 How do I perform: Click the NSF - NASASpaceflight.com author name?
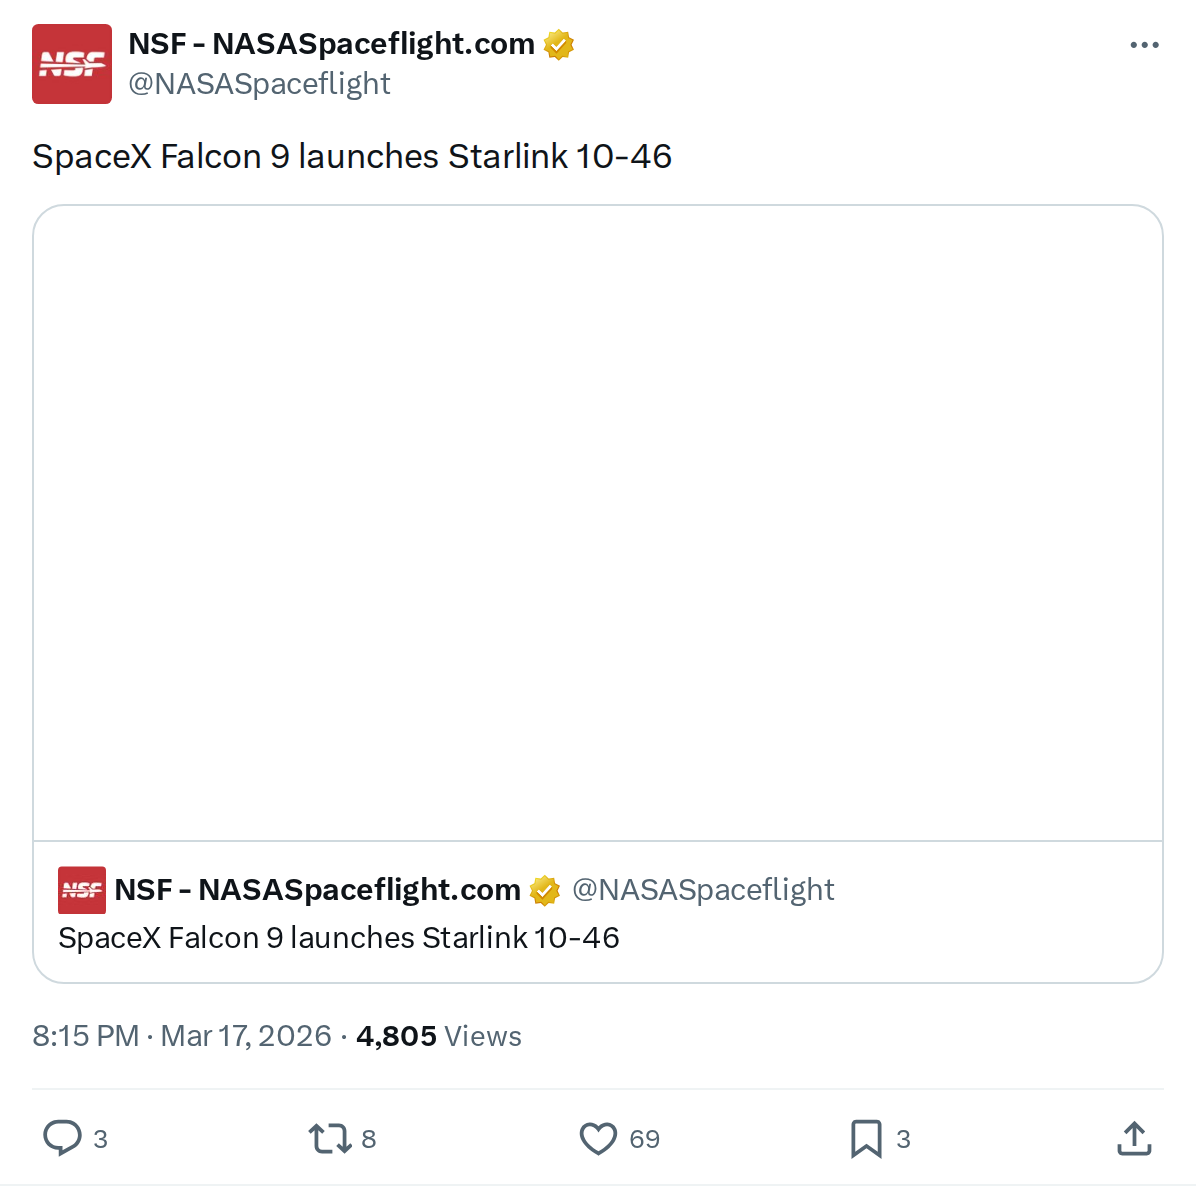coord(331,44)
